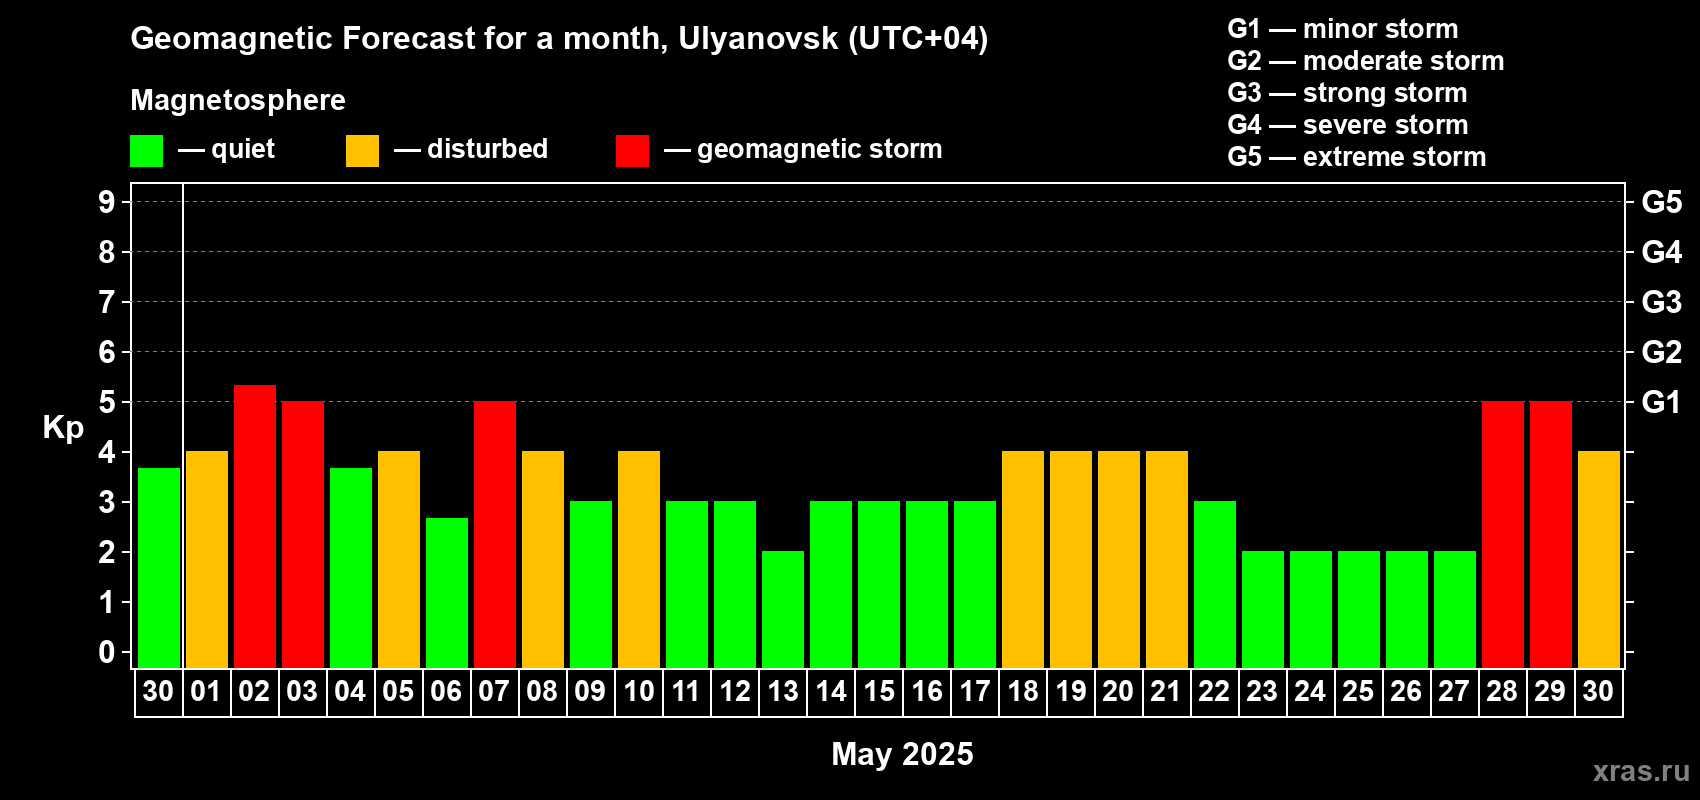This screenshot has width=1700, height=800.
Task: Select the green bar for May 04
Action: click(x=351, y=568)
